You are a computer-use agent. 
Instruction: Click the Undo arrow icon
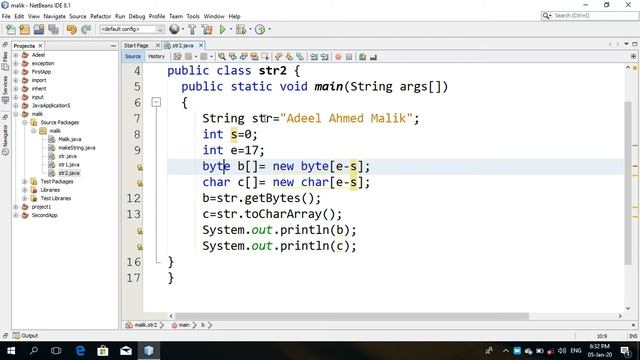tap(71, 29)
